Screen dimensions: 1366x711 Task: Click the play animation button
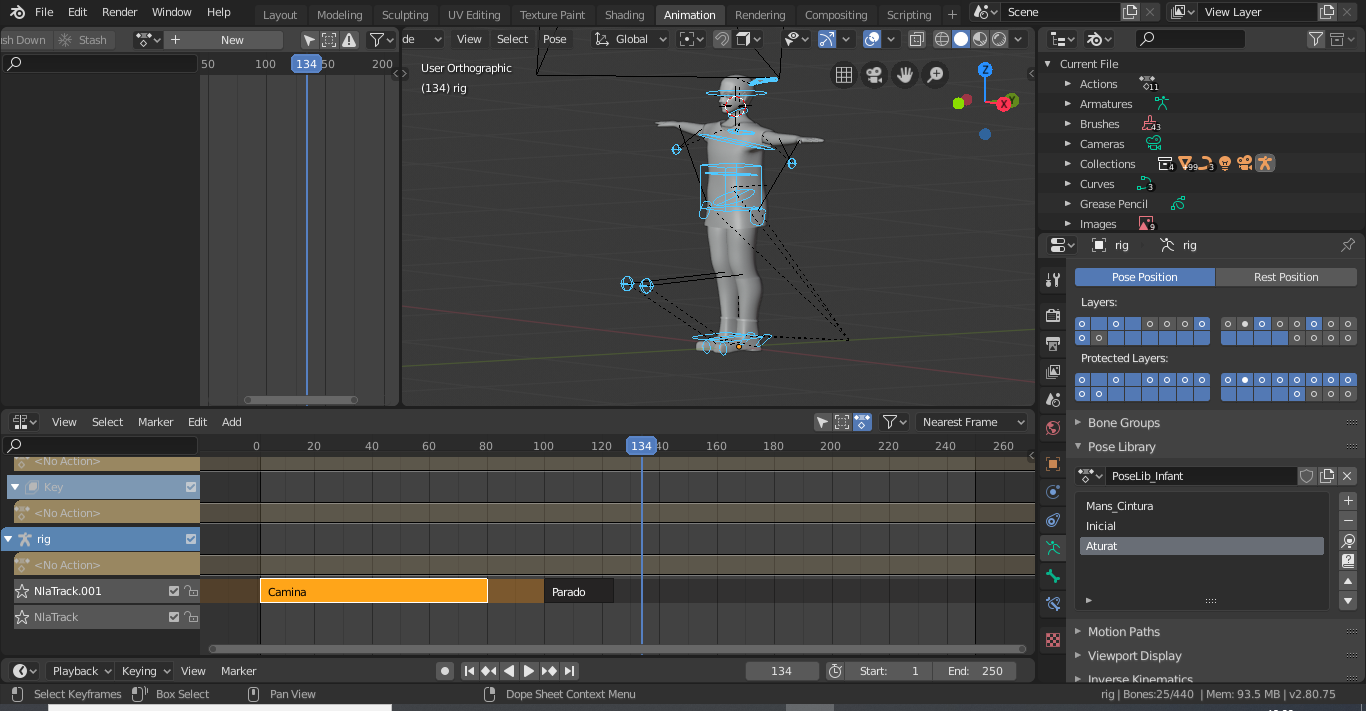(x=529, y=671)
